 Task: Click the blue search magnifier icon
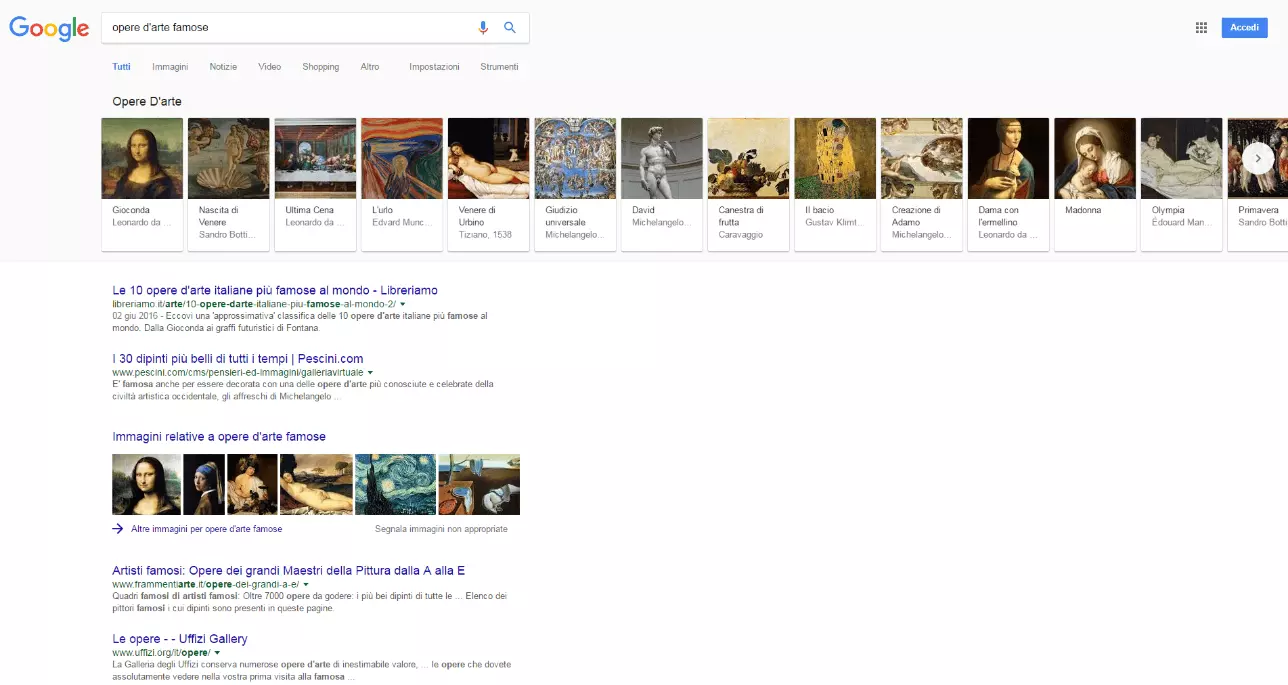coord(510,28)
